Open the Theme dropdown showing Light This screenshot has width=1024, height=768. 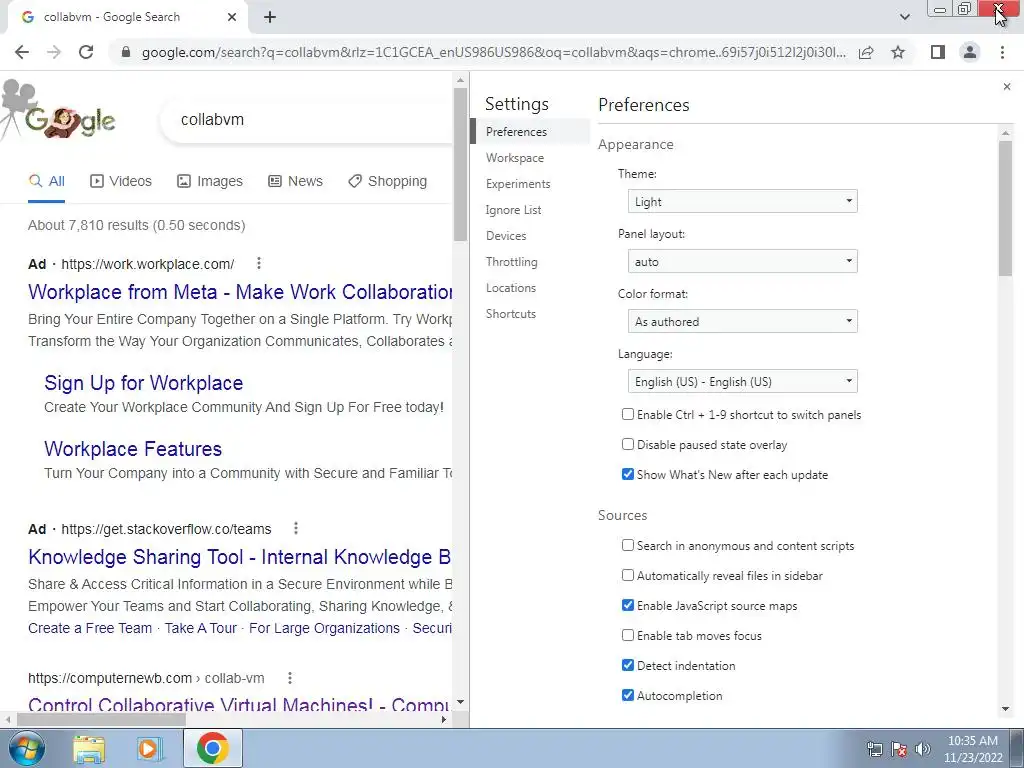coord(743,201)
